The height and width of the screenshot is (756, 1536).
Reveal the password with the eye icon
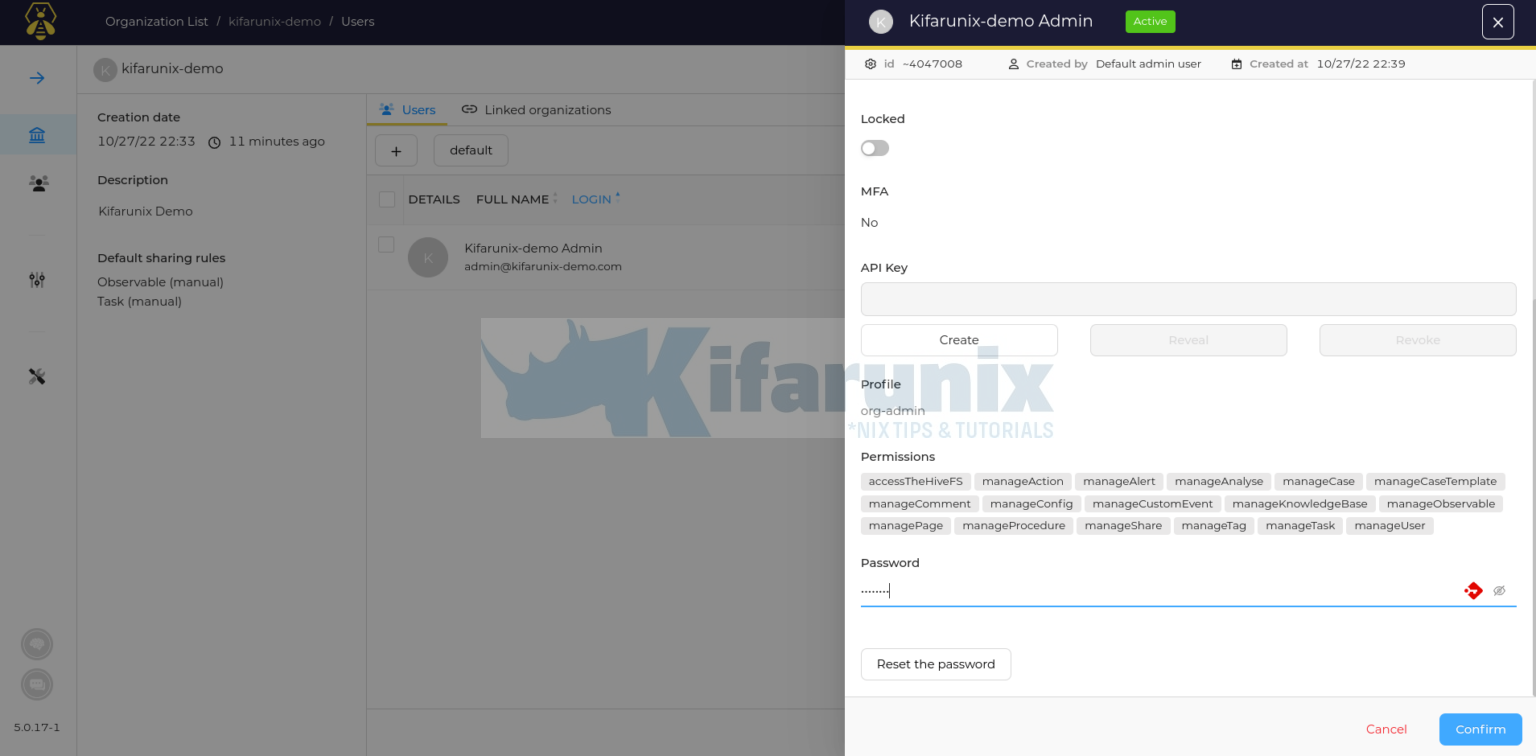tap(1499, 590)
